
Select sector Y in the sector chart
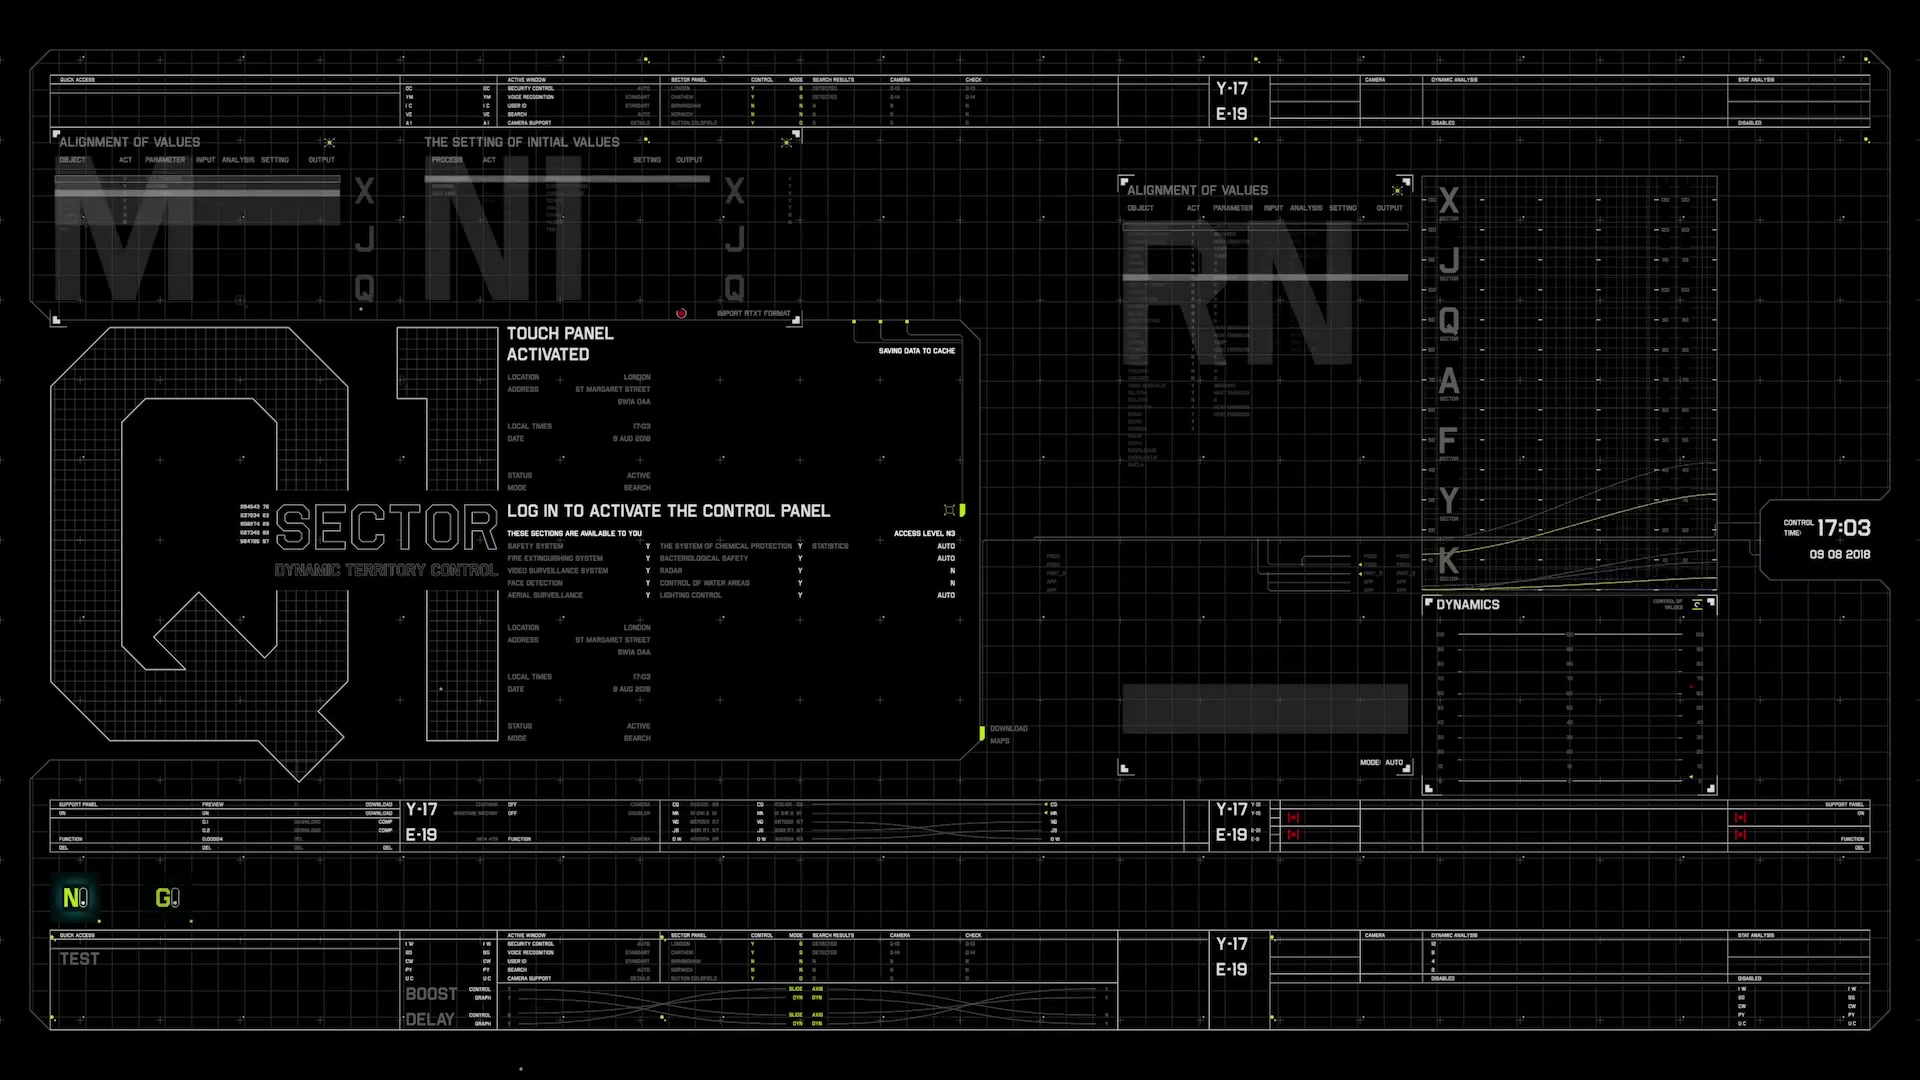[1448, 502]
